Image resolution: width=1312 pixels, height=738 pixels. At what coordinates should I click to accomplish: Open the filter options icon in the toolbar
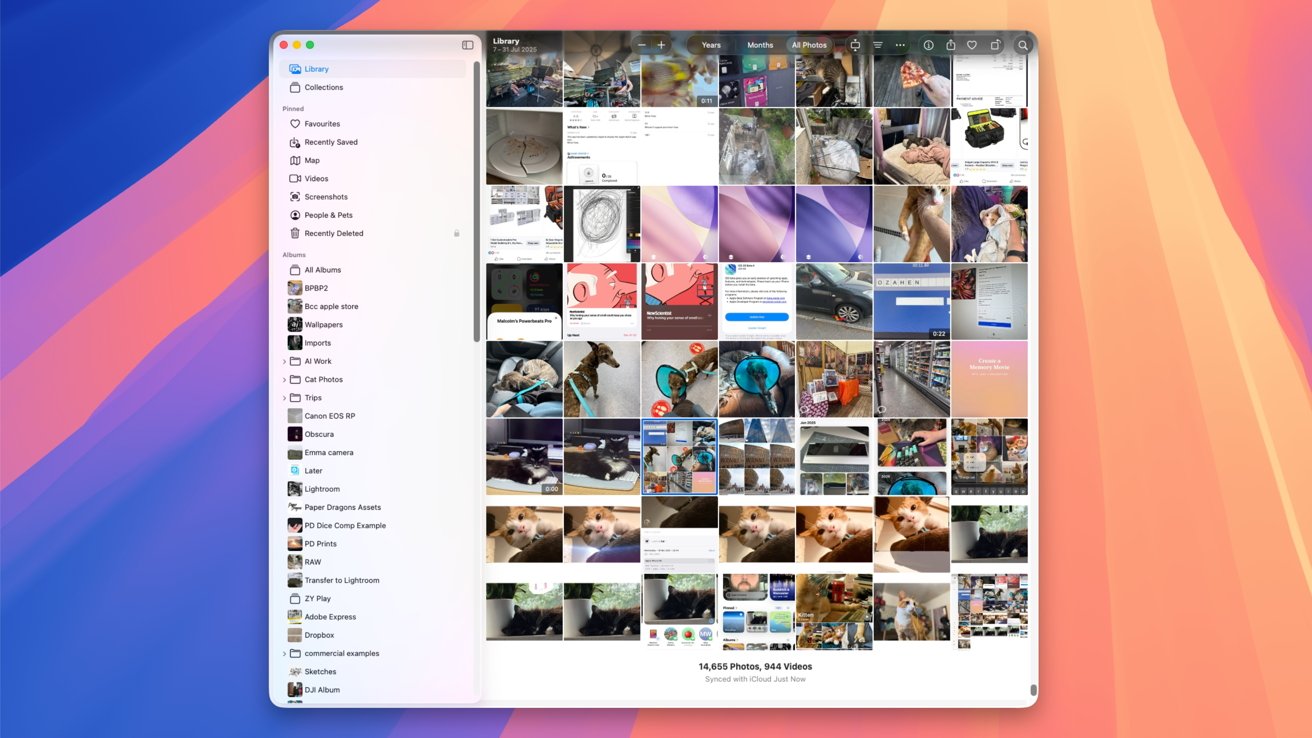[878, 45]
